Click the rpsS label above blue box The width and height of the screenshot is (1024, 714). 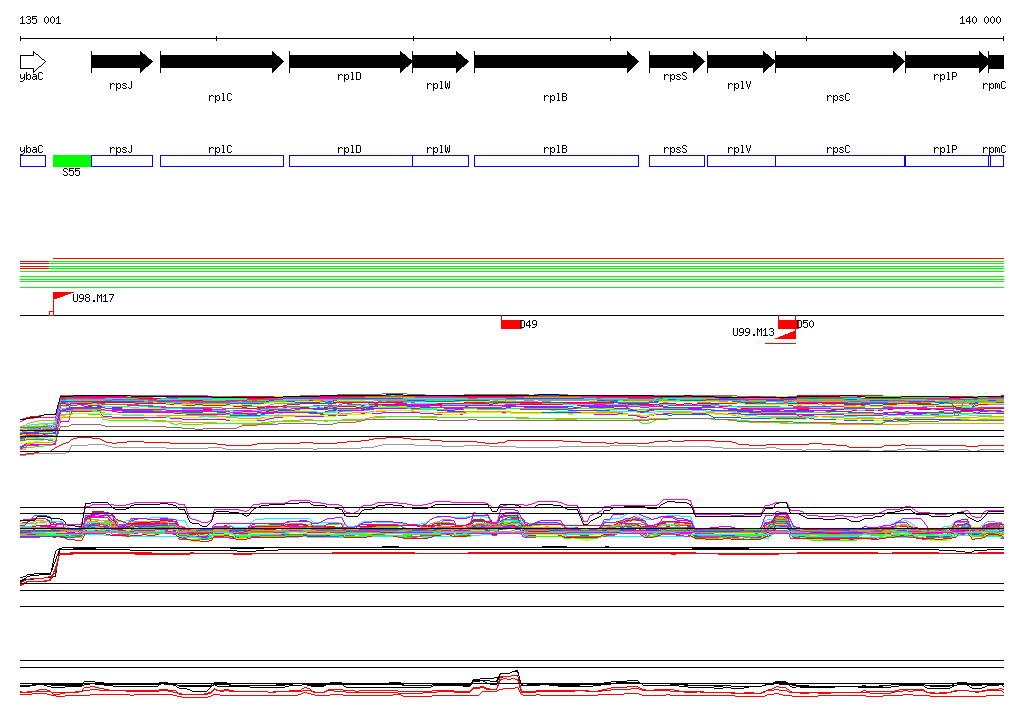(675, 150)
